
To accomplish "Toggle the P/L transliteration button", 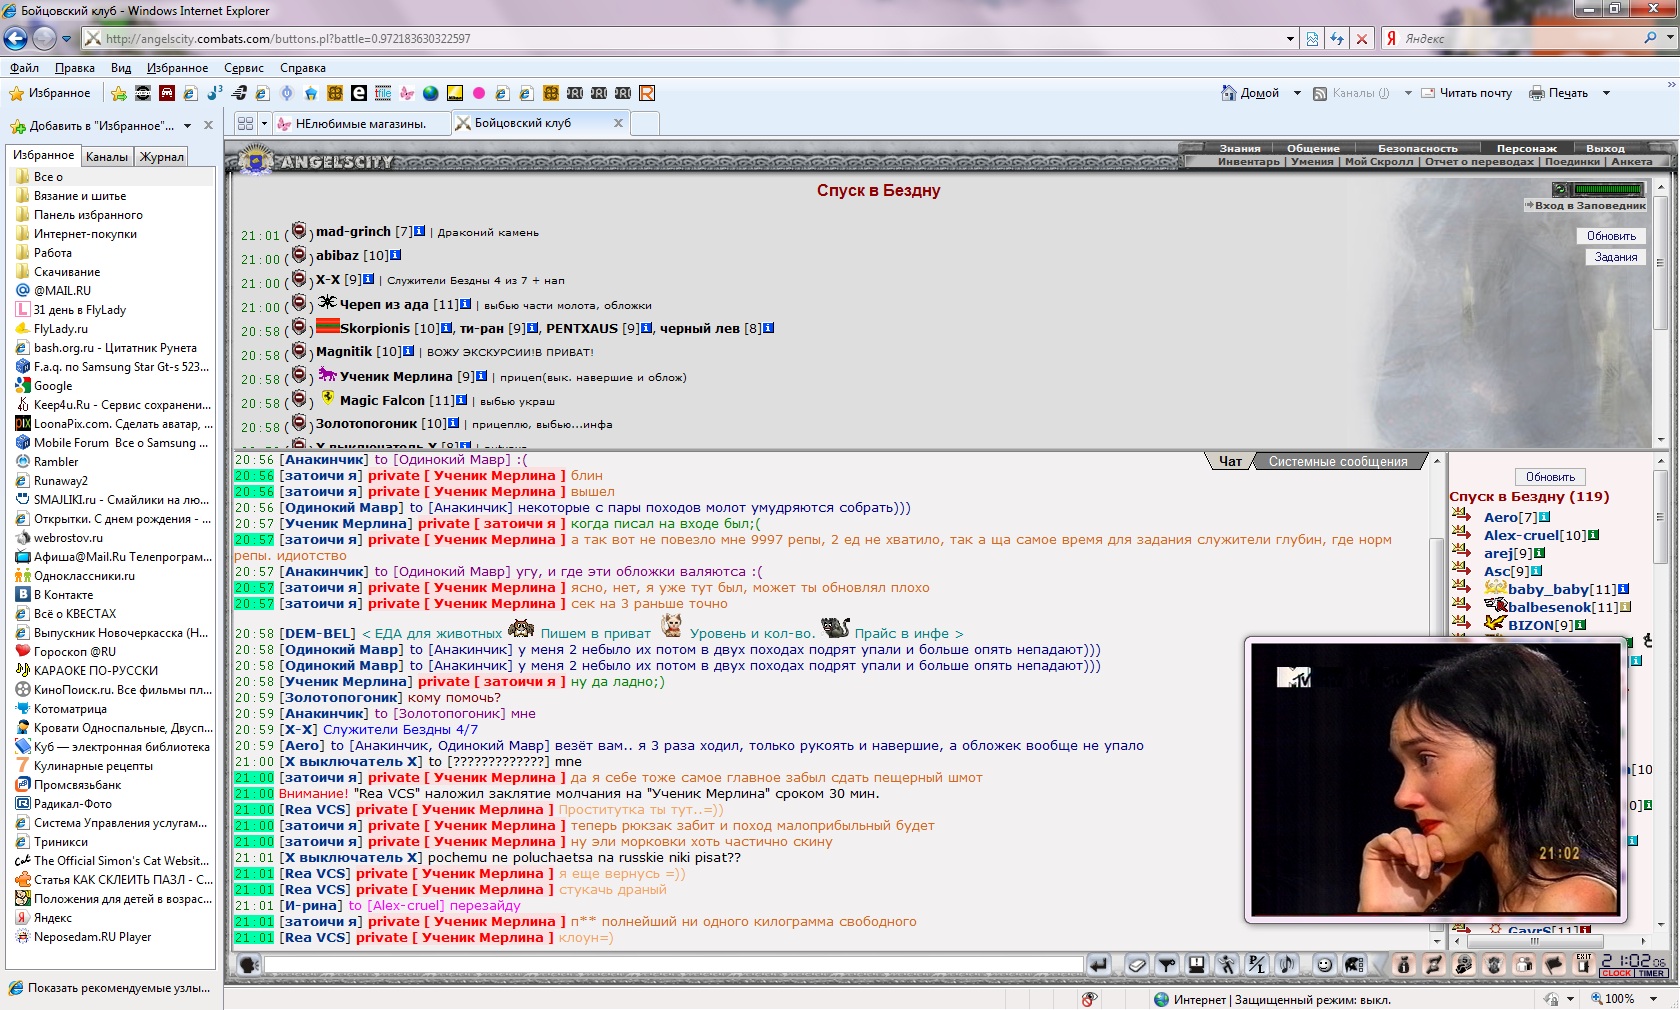I will point(1256,965).
